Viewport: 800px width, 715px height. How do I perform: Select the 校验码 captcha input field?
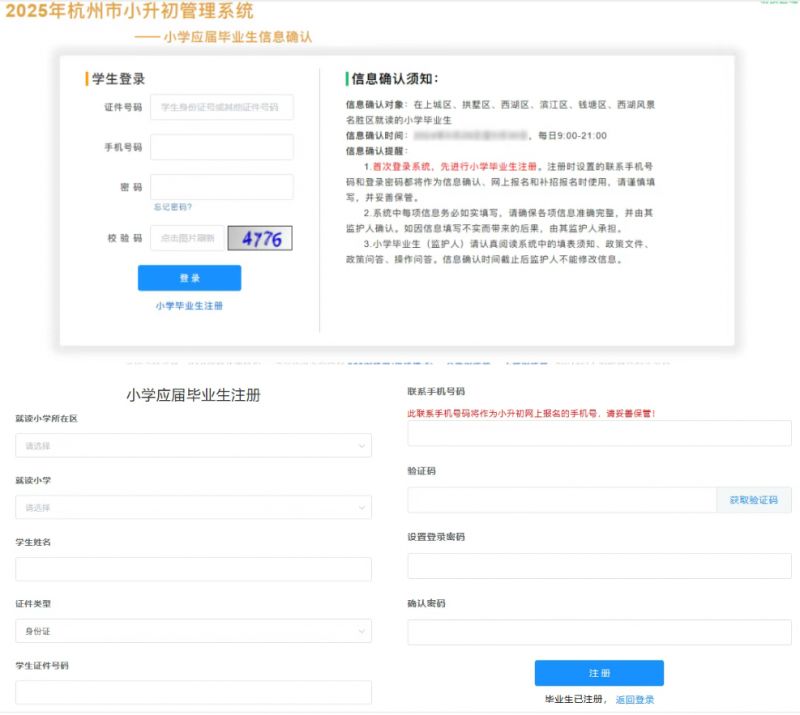pyautogui.click(x=188, y=238)
